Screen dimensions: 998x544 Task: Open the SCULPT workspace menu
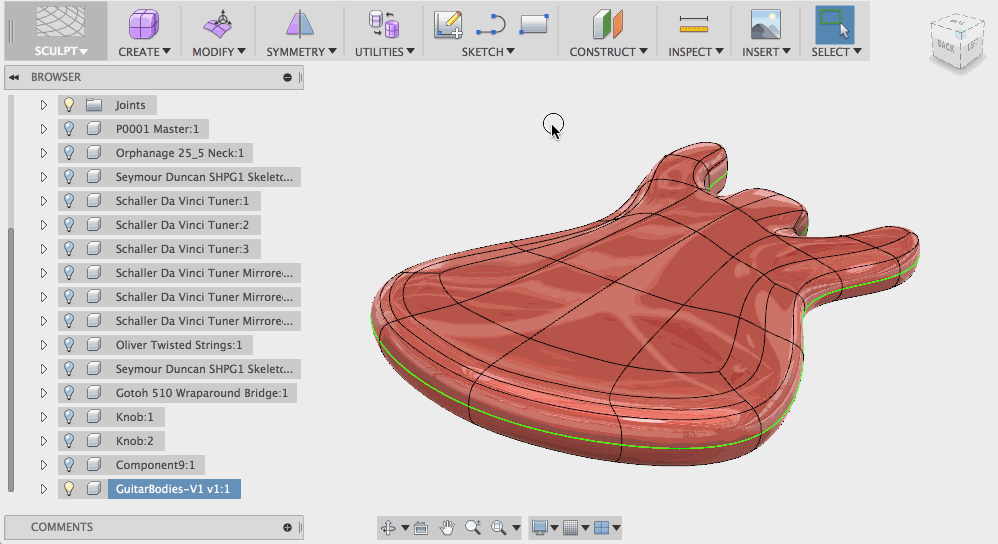(x=61, y=51)
